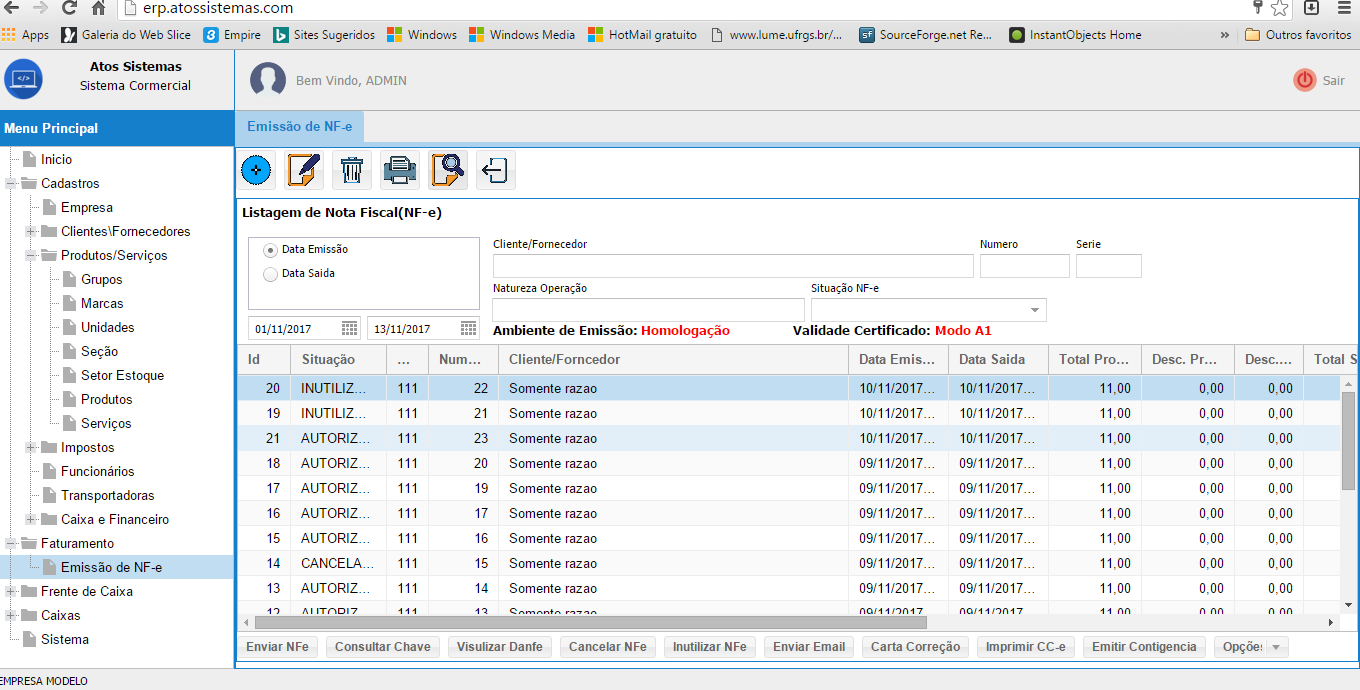The width and height of the screenshot is (1360, 690).
Task: Click the Cliente/Fornecedor input field
Action: (x=733, y=266)
